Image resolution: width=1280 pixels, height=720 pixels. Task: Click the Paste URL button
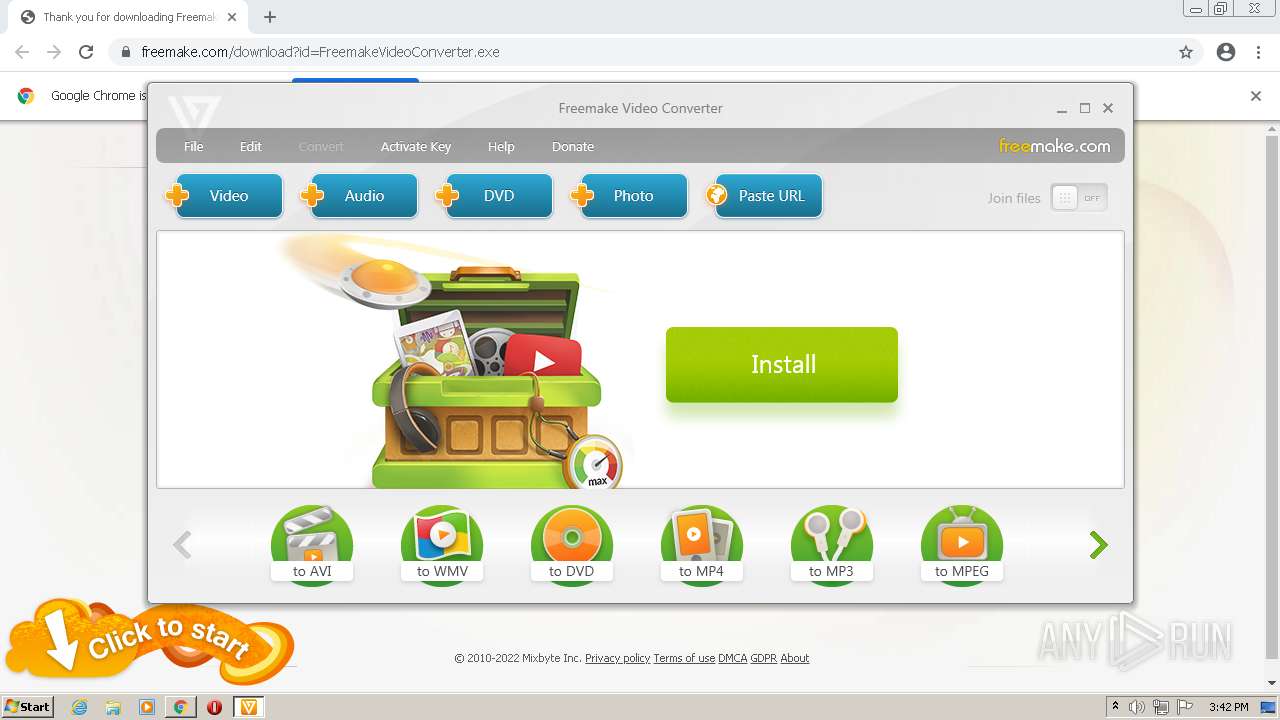click(x=768, y=196)
